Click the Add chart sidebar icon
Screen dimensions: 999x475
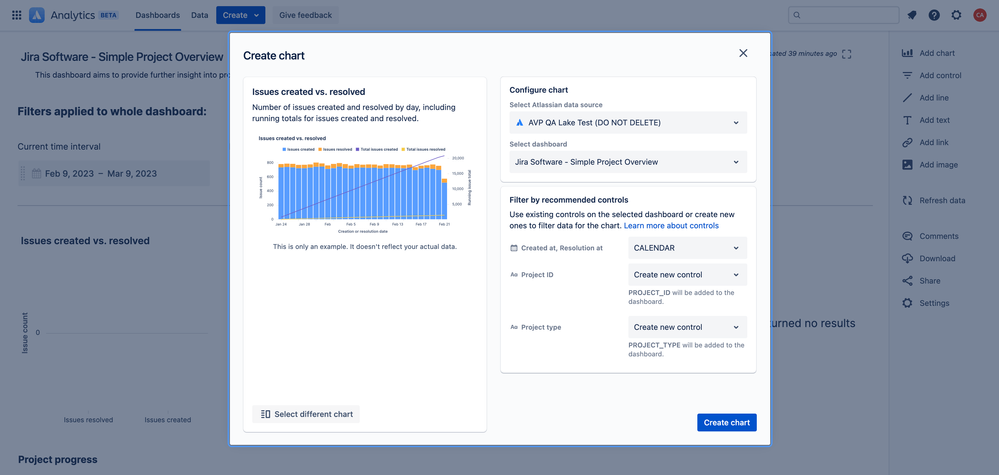click(x=908, y=53)
